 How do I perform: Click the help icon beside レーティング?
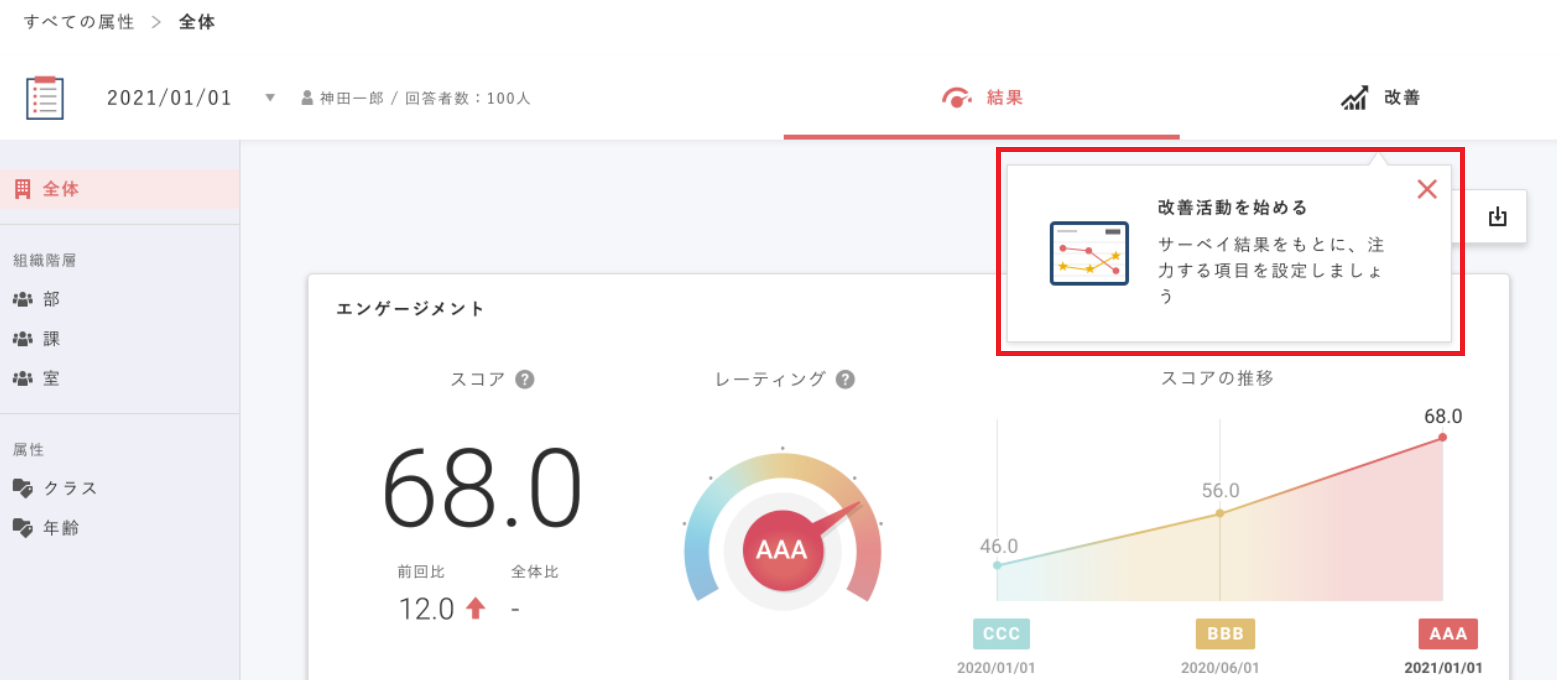point(845,380)
